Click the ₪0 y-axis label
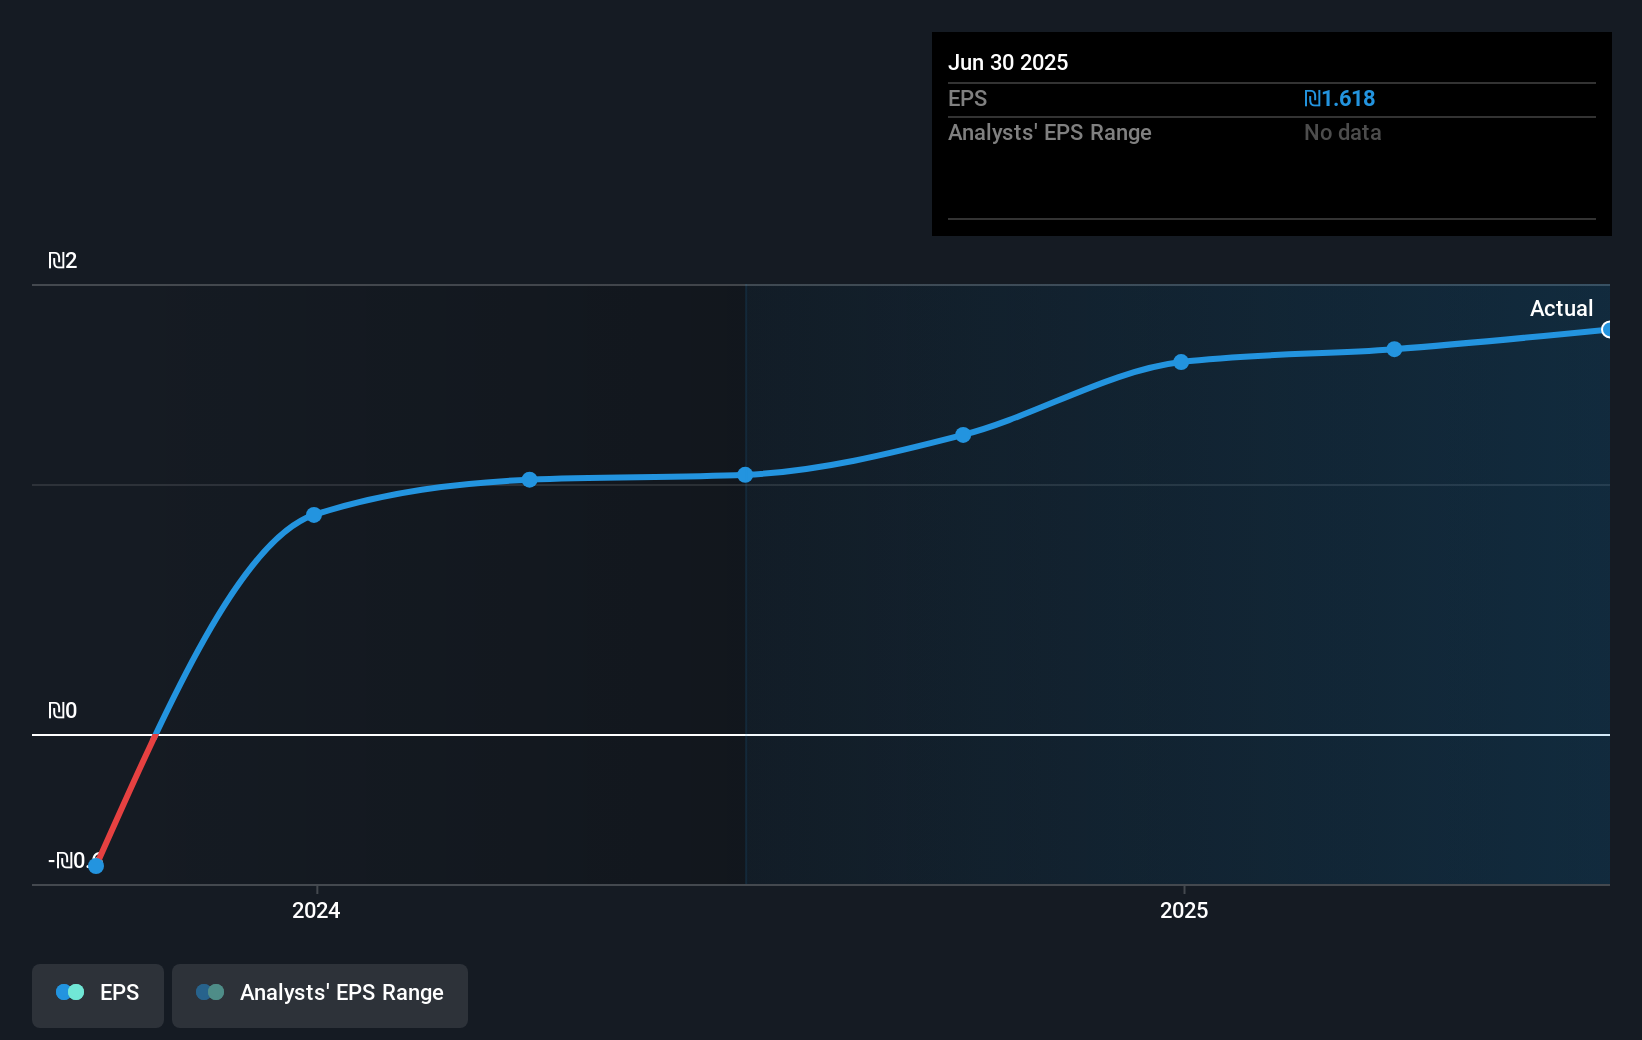The width and height of the screenshot is (1642, 1040). click(63, 711)
